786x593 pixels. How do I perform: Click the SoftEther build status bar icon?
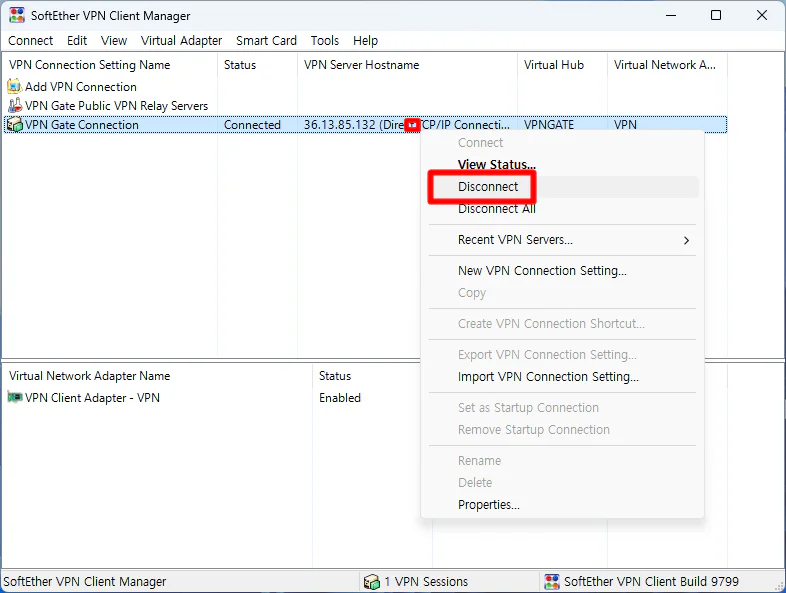coord(551,582)
